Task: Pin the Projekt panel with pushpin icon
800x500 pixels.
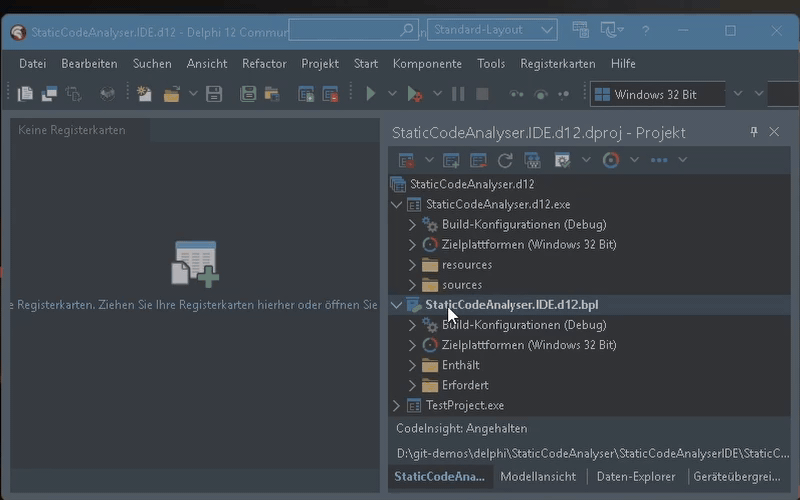Action: [x=754, y=132]
